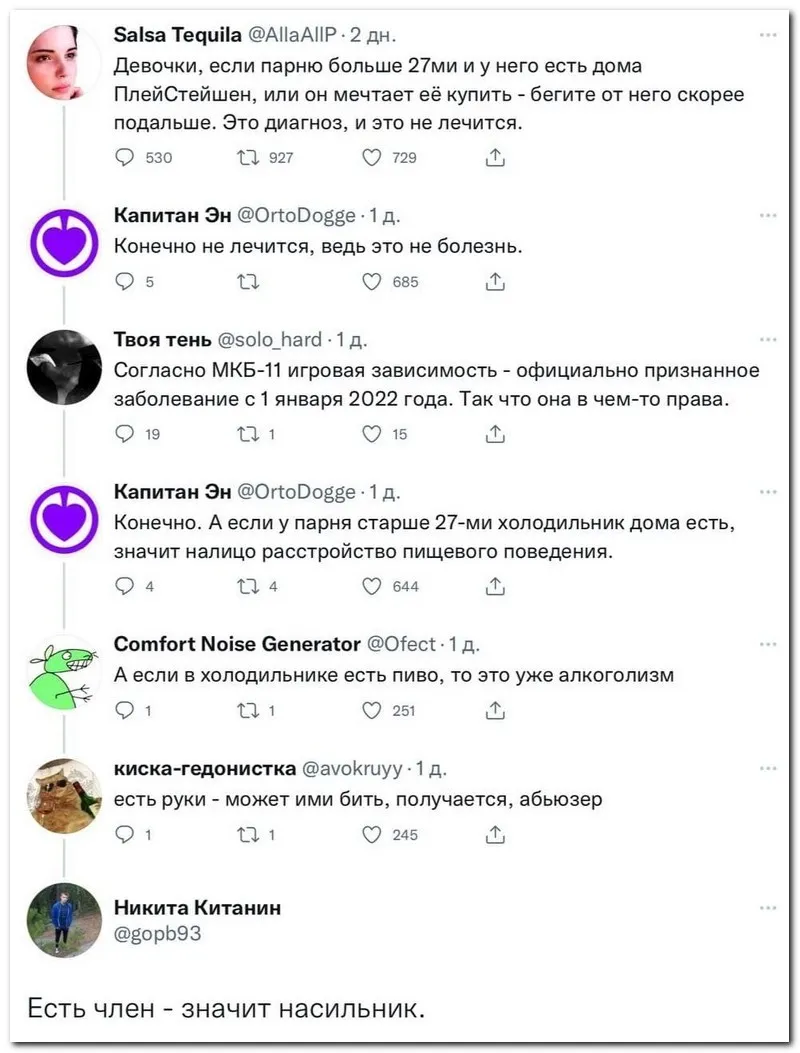Open more options on Salsa Tequila's tweet
This screenshot has height=1053, width=800.
coord(768,35)
